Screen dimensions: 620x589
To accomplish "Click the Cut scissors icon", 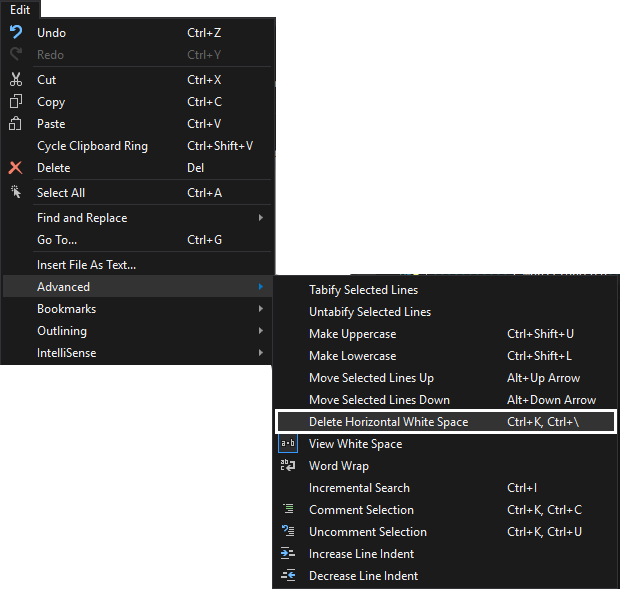I will (15, 80).
